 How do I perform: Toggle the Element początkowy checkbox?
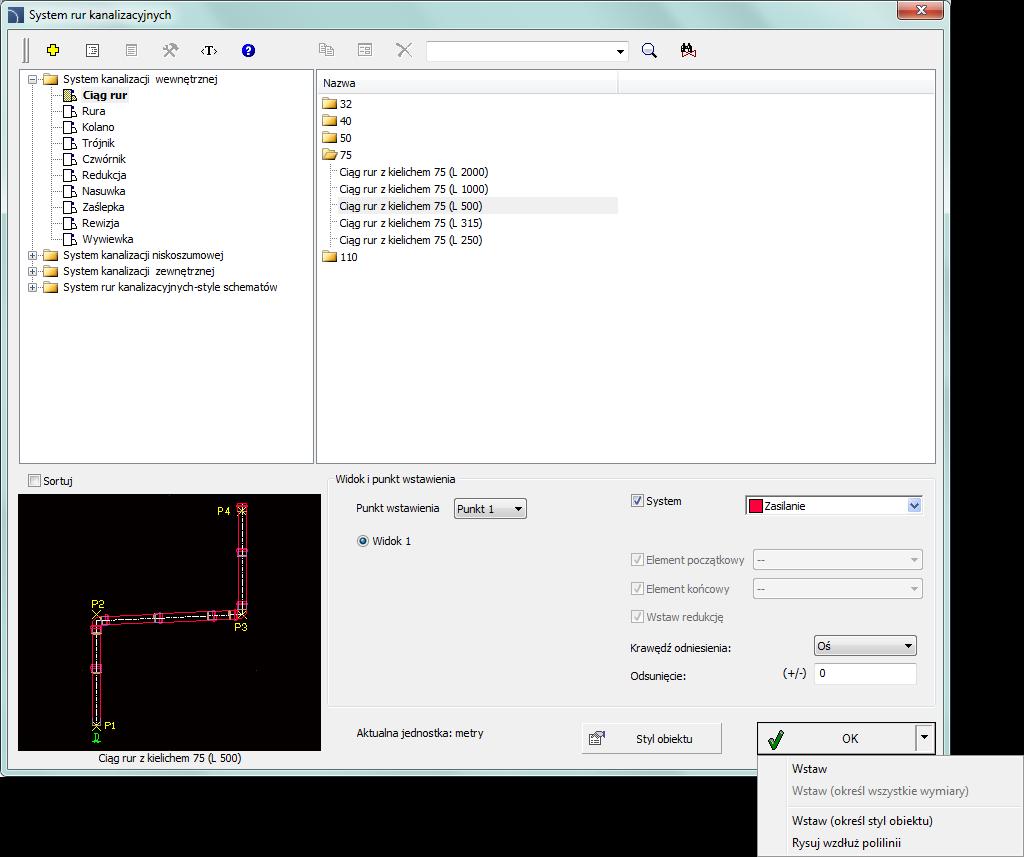[637, 560]
